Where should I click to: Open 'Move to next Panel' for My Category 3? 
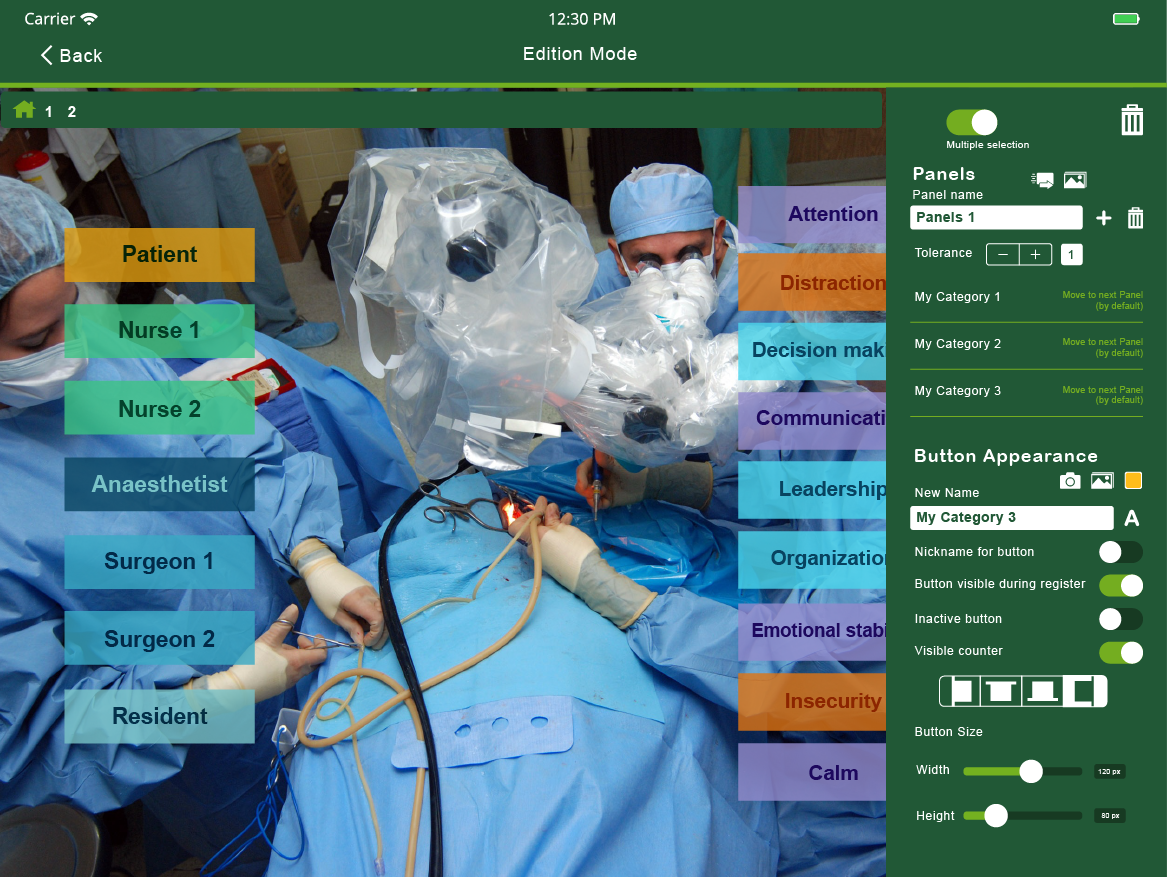point(1102,394)
